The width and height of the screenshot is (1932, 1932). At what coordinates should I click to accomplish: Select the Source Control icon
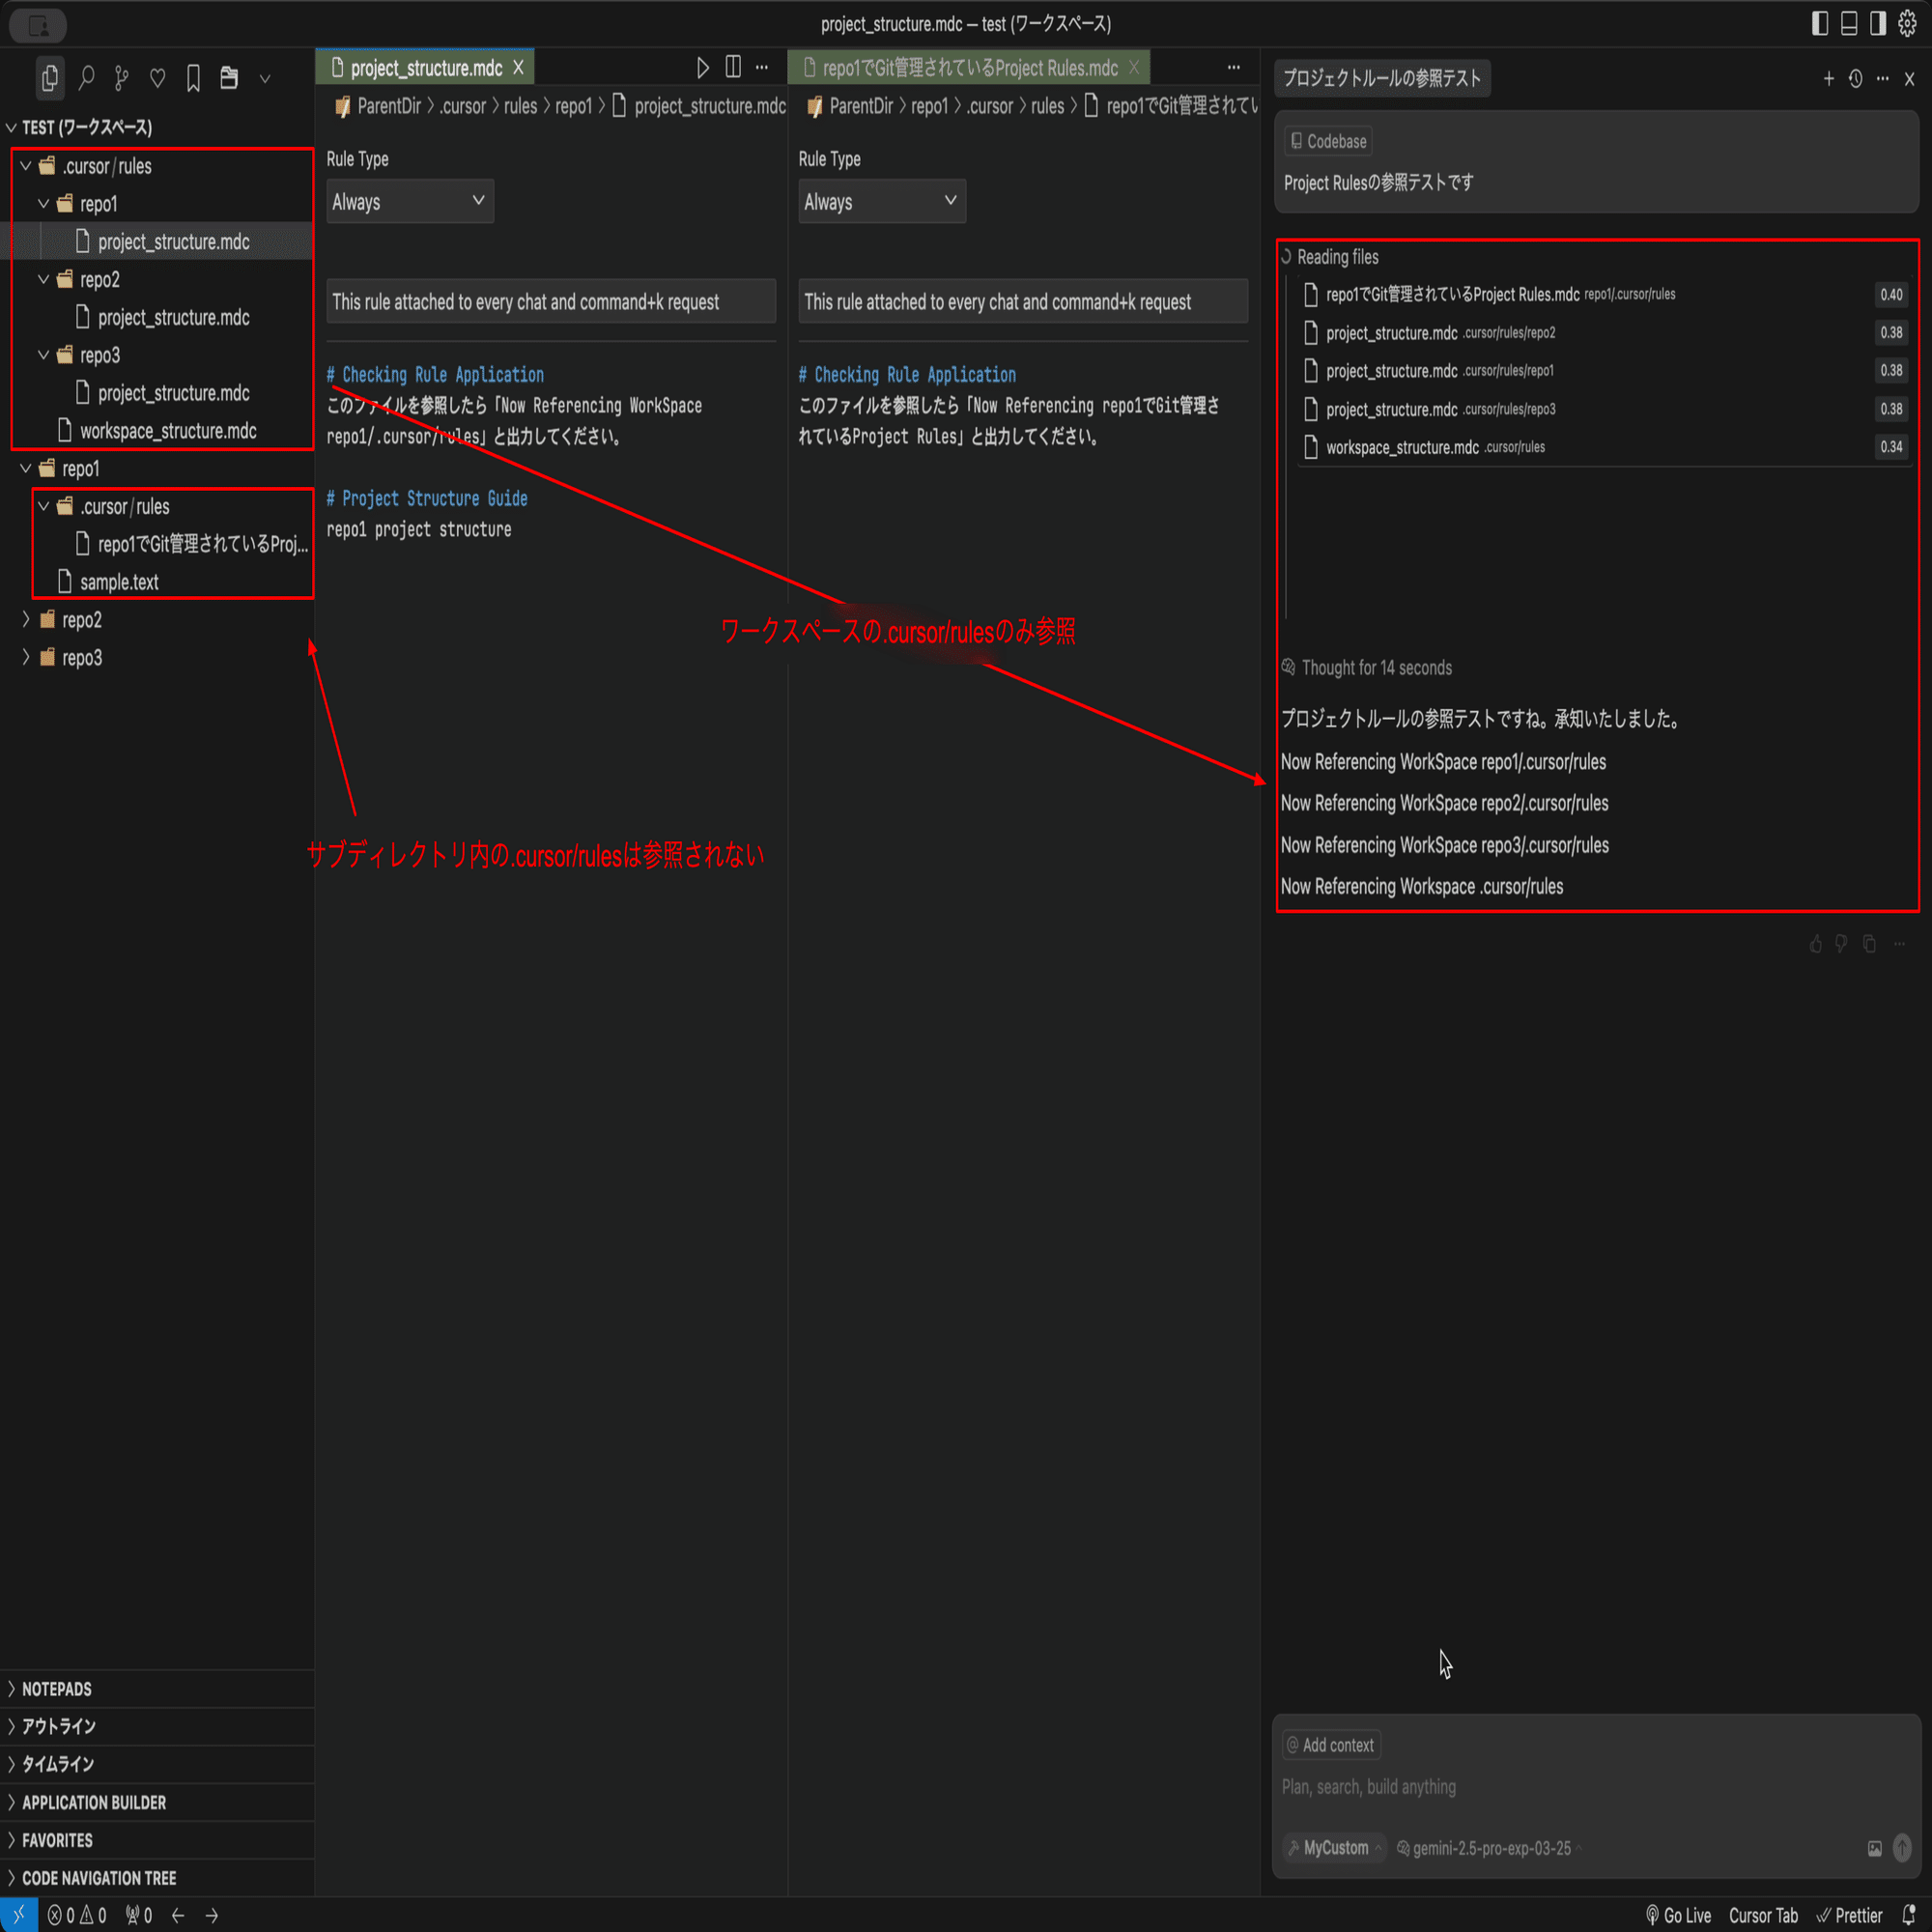(122, 78)
